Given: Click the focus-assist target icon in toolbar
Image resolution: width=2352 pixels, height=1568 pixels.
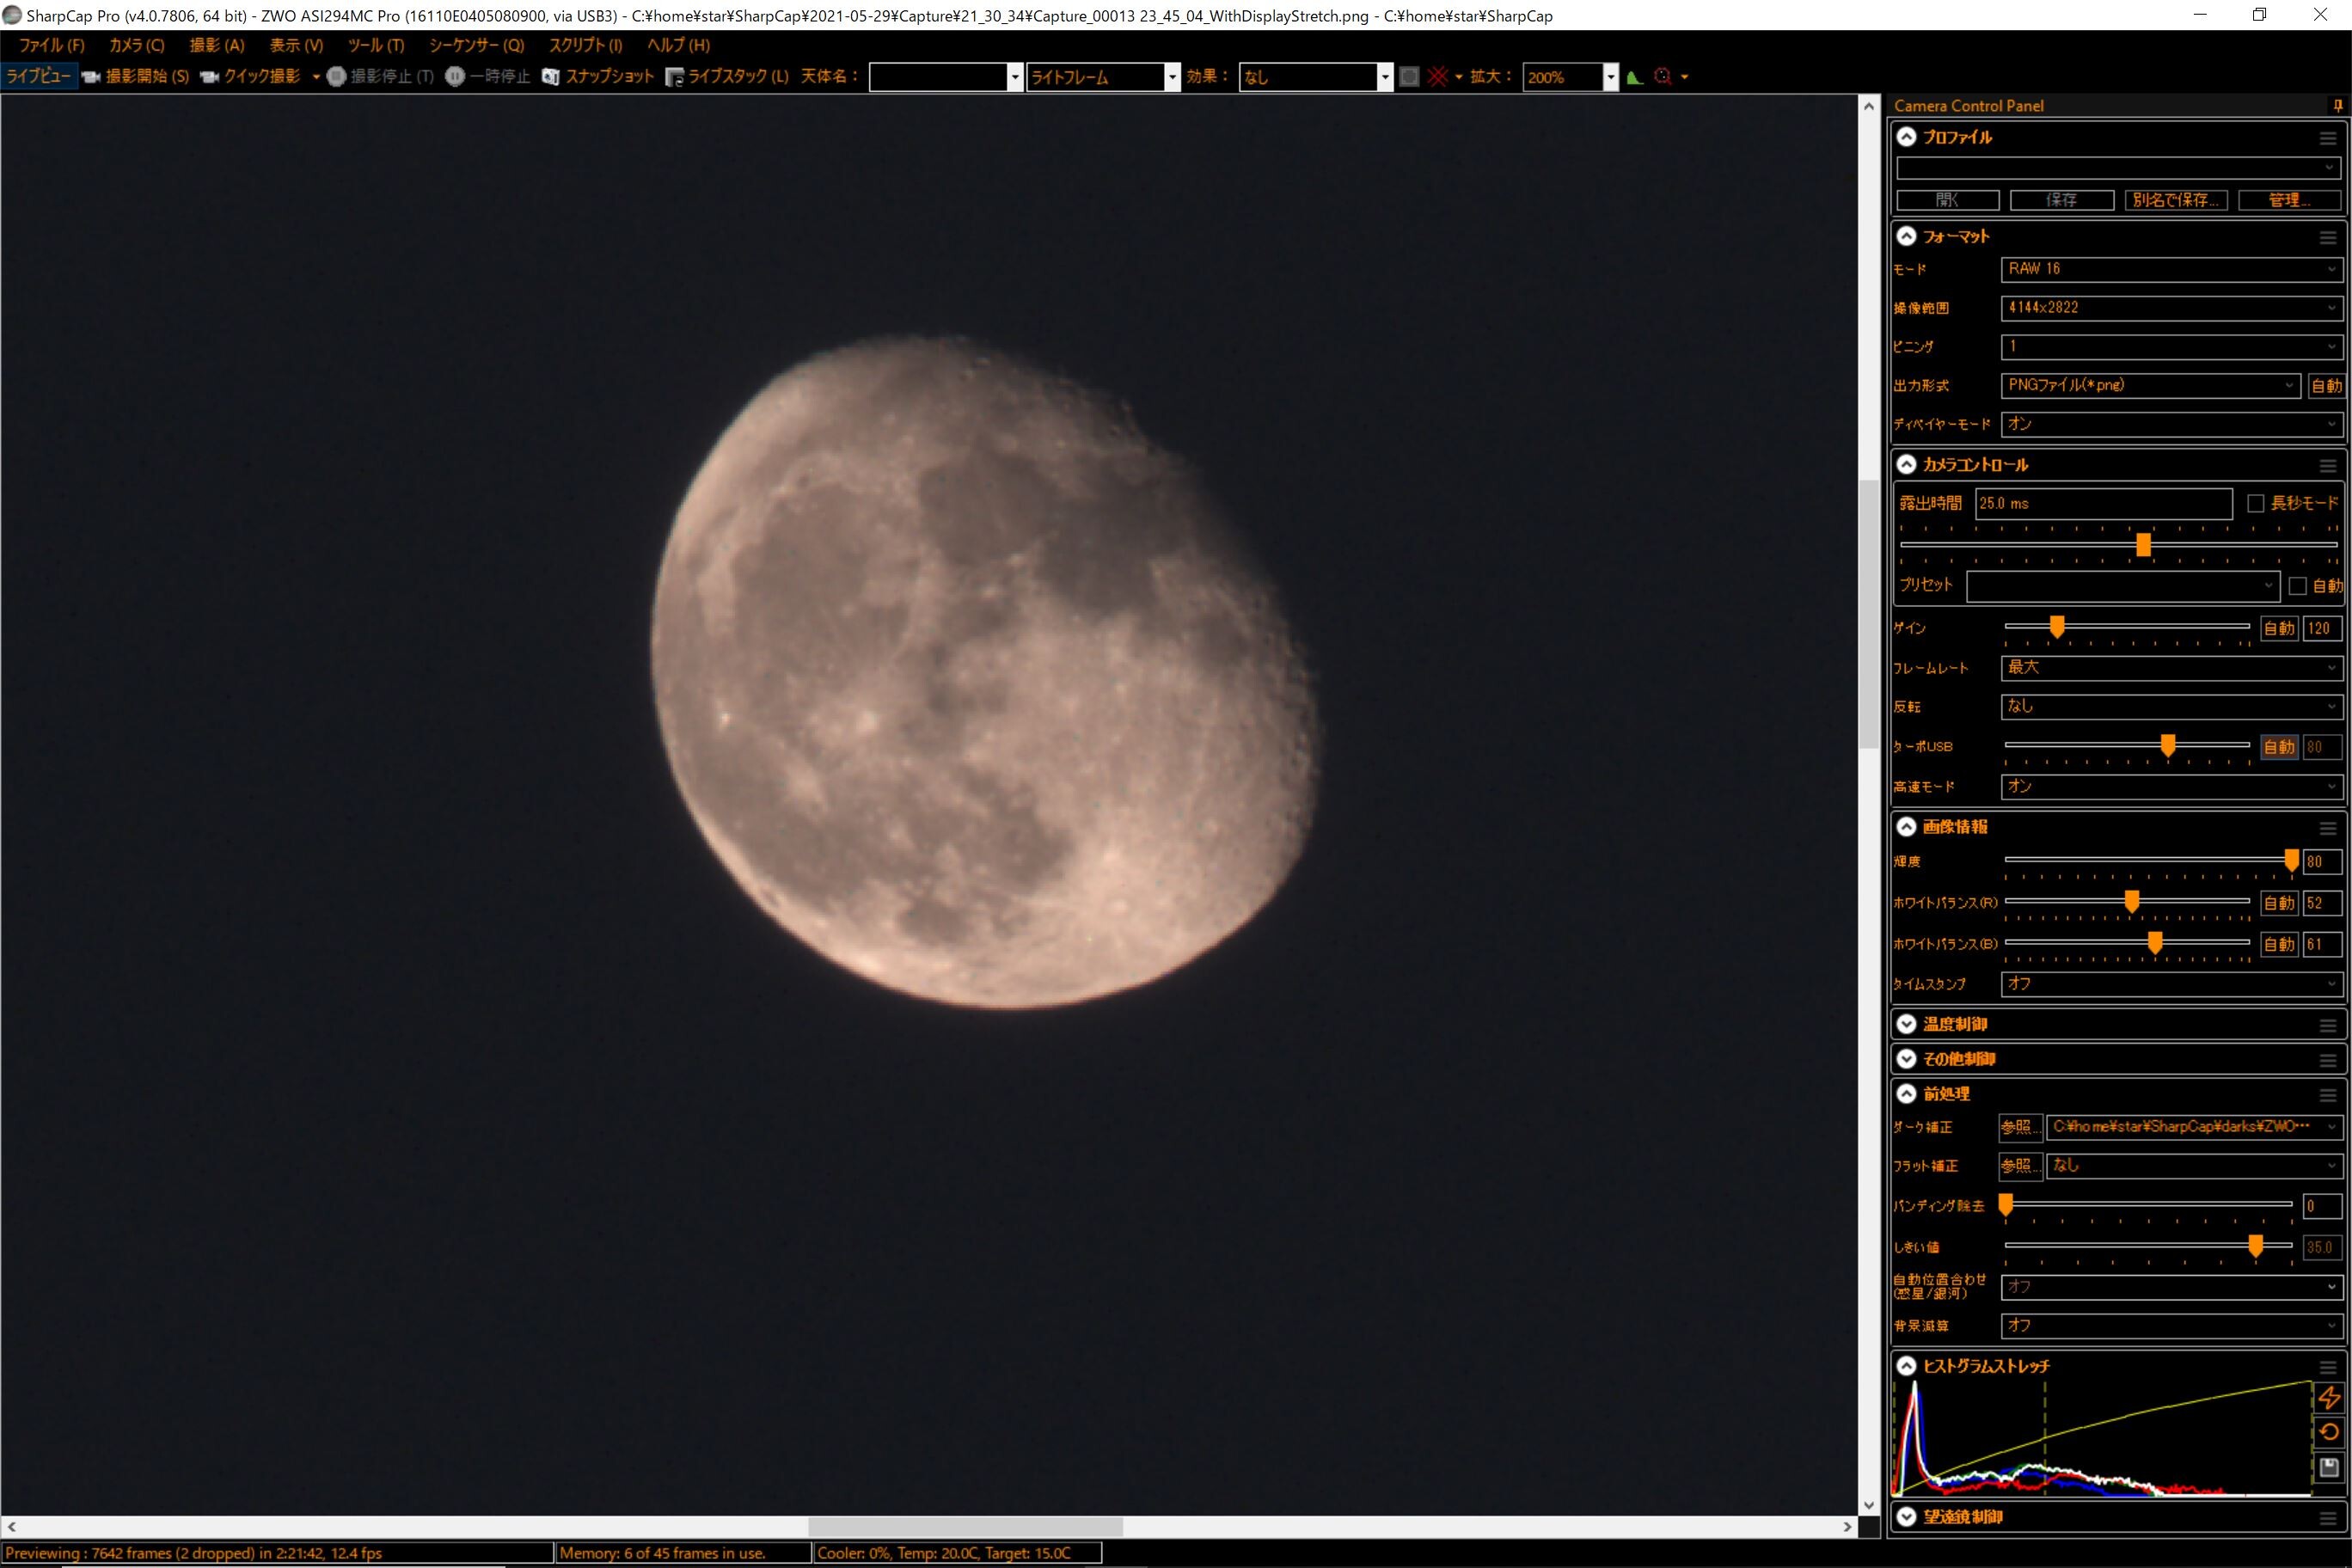Looking at the screenshot, I should click(1663, 77).
